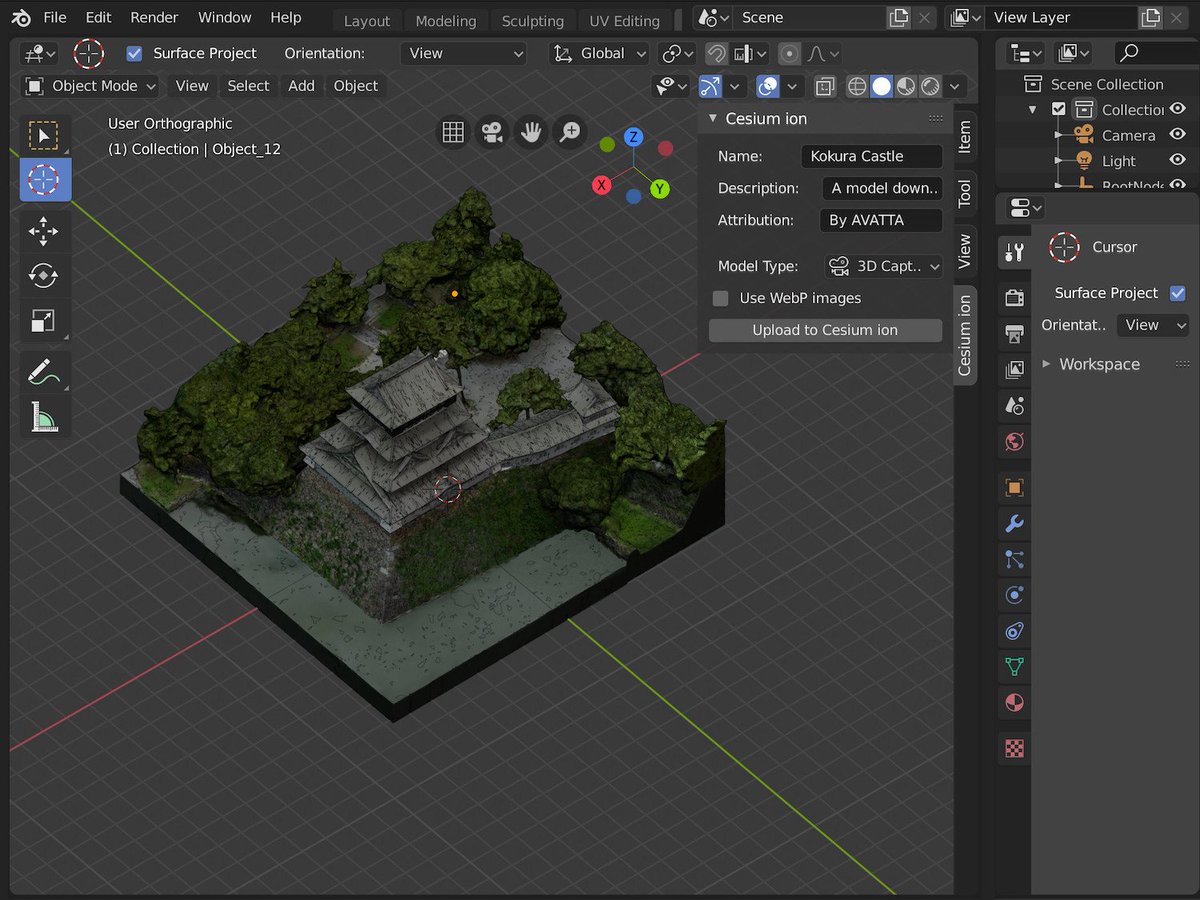Switch to the Modeling workspace tab

(x=446, y=21)
